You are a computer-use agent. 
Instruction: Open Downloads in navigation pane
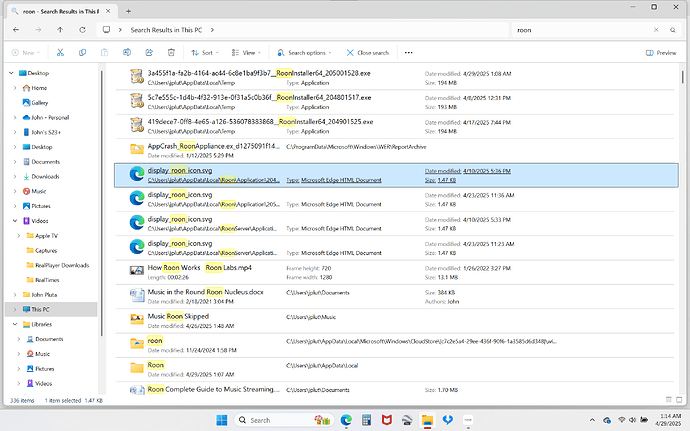click(41, 176)
